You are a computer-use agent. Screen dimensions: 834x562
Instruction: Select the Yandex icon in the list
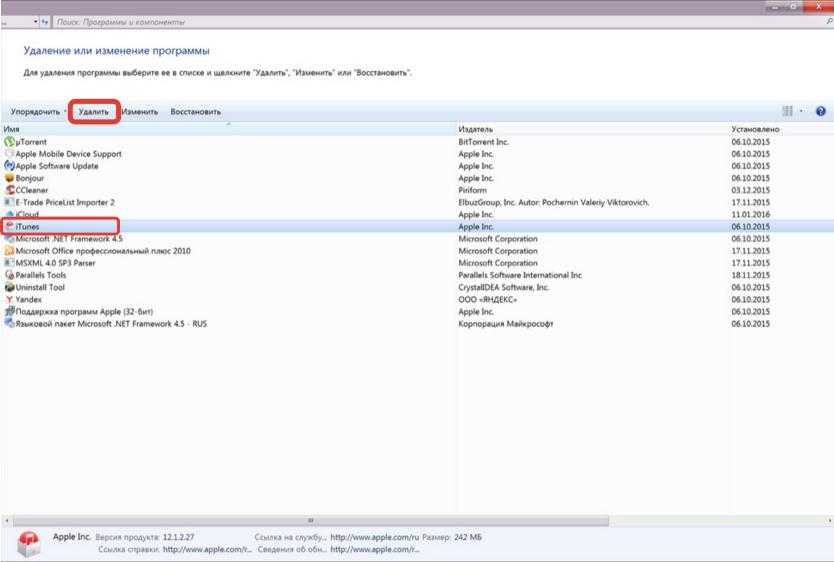[9, 299]
